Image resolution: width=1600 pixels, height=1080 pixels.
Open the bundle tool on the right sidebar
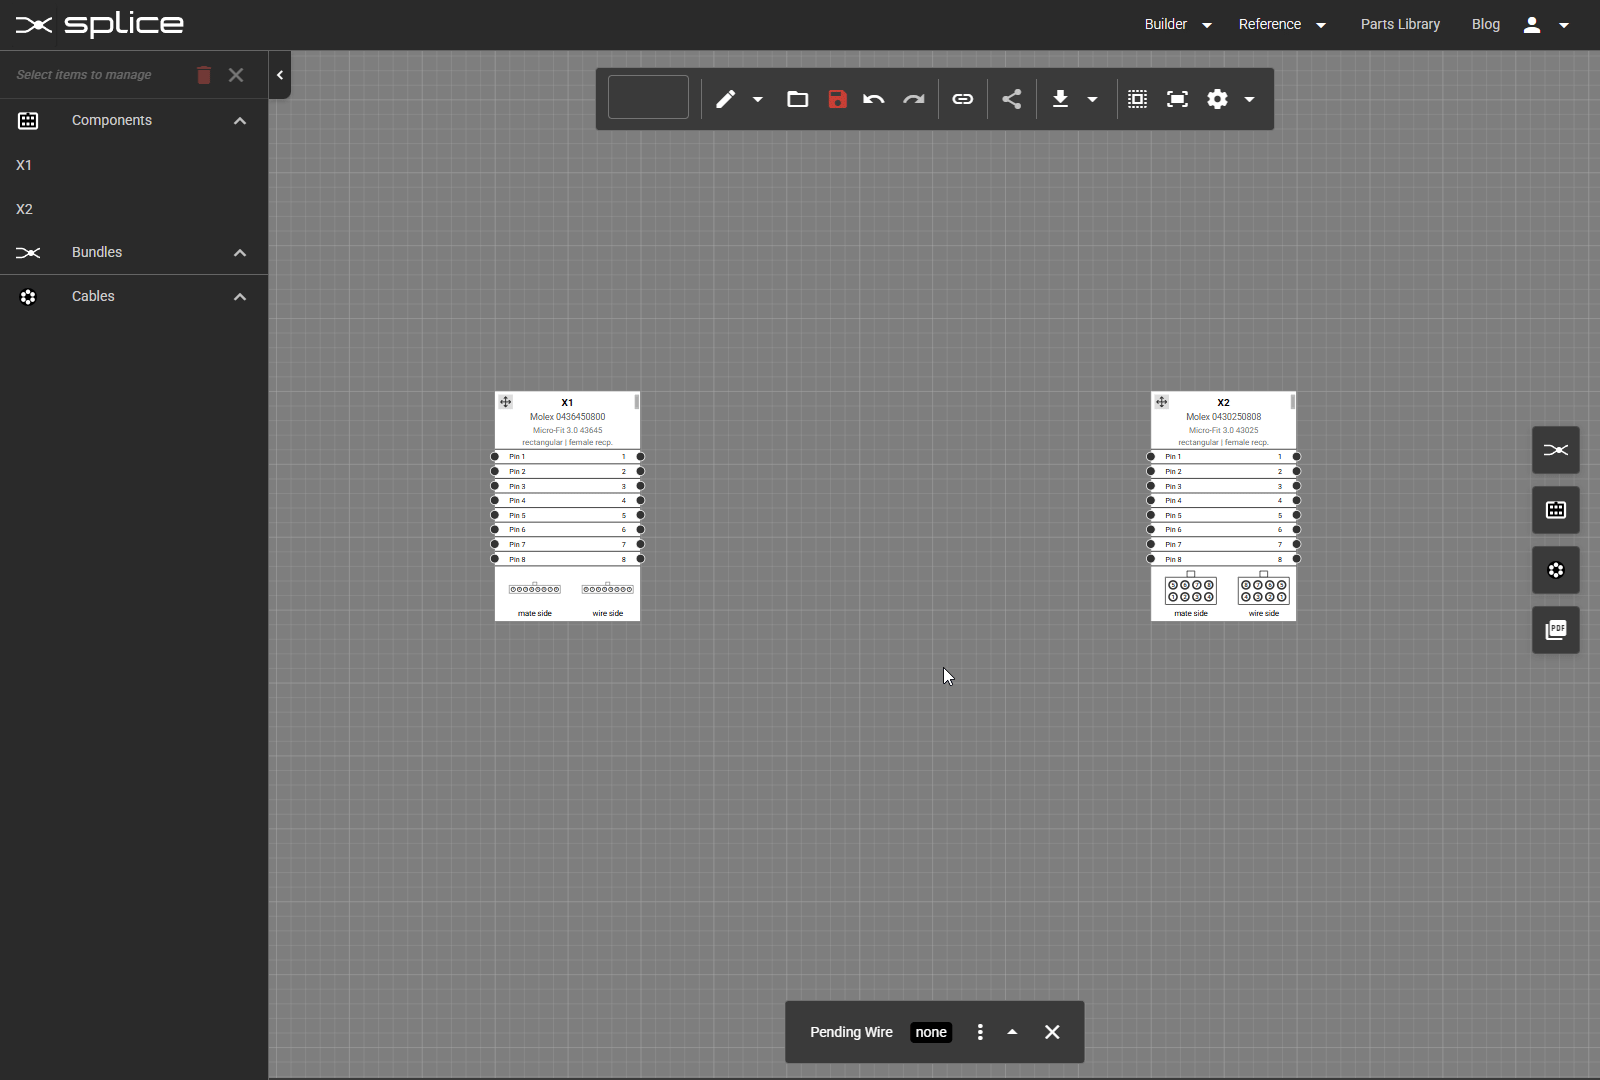1555,450
